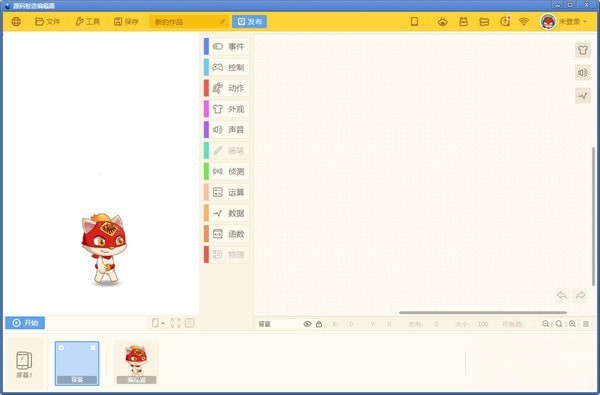This screenshot has width=600, height=395.
Task: Toggle sprite visibility eye icon
Action: (307, 324)
